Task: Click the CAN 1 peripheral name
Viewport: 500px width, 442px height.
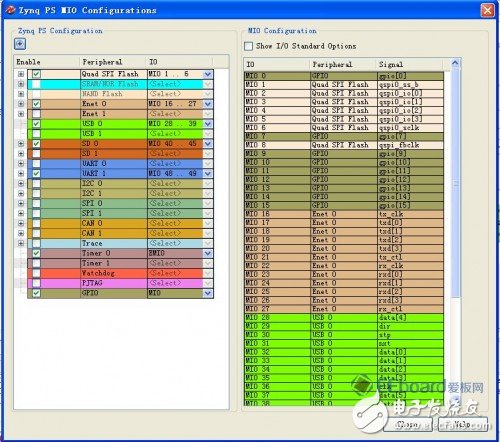Action: pyautogui.click(x=92, y=233)
